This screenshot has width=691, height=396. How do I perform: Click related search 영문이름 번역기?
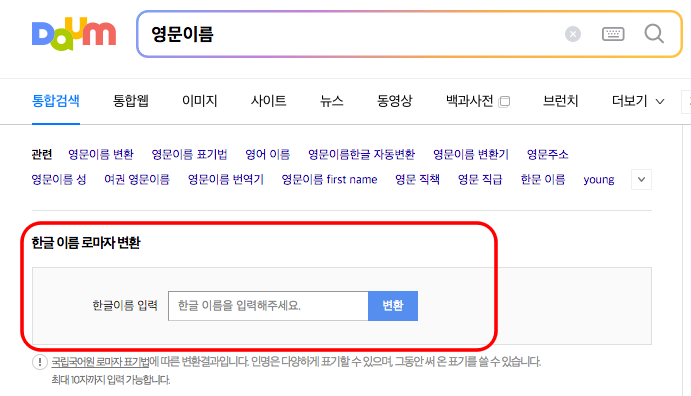[226, 179]
